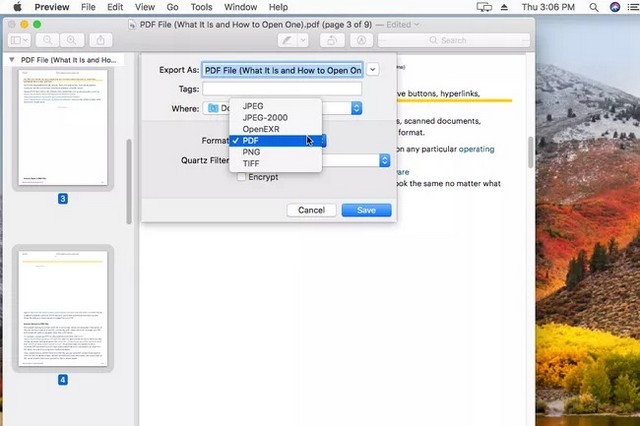The height and width of the screenshot is (426, 640).
Task: Click the menu bar clock Thu 3:06 PM
Action: (548, 7)
